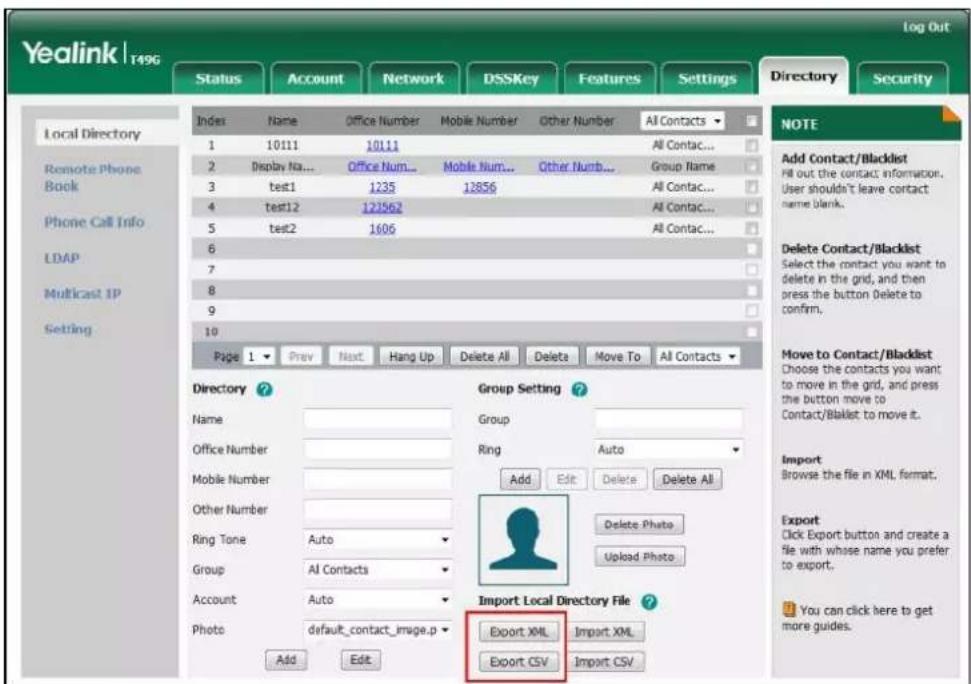
Task: Tick the checkbox in empty row 6
Action: click(x=751, y=249)
